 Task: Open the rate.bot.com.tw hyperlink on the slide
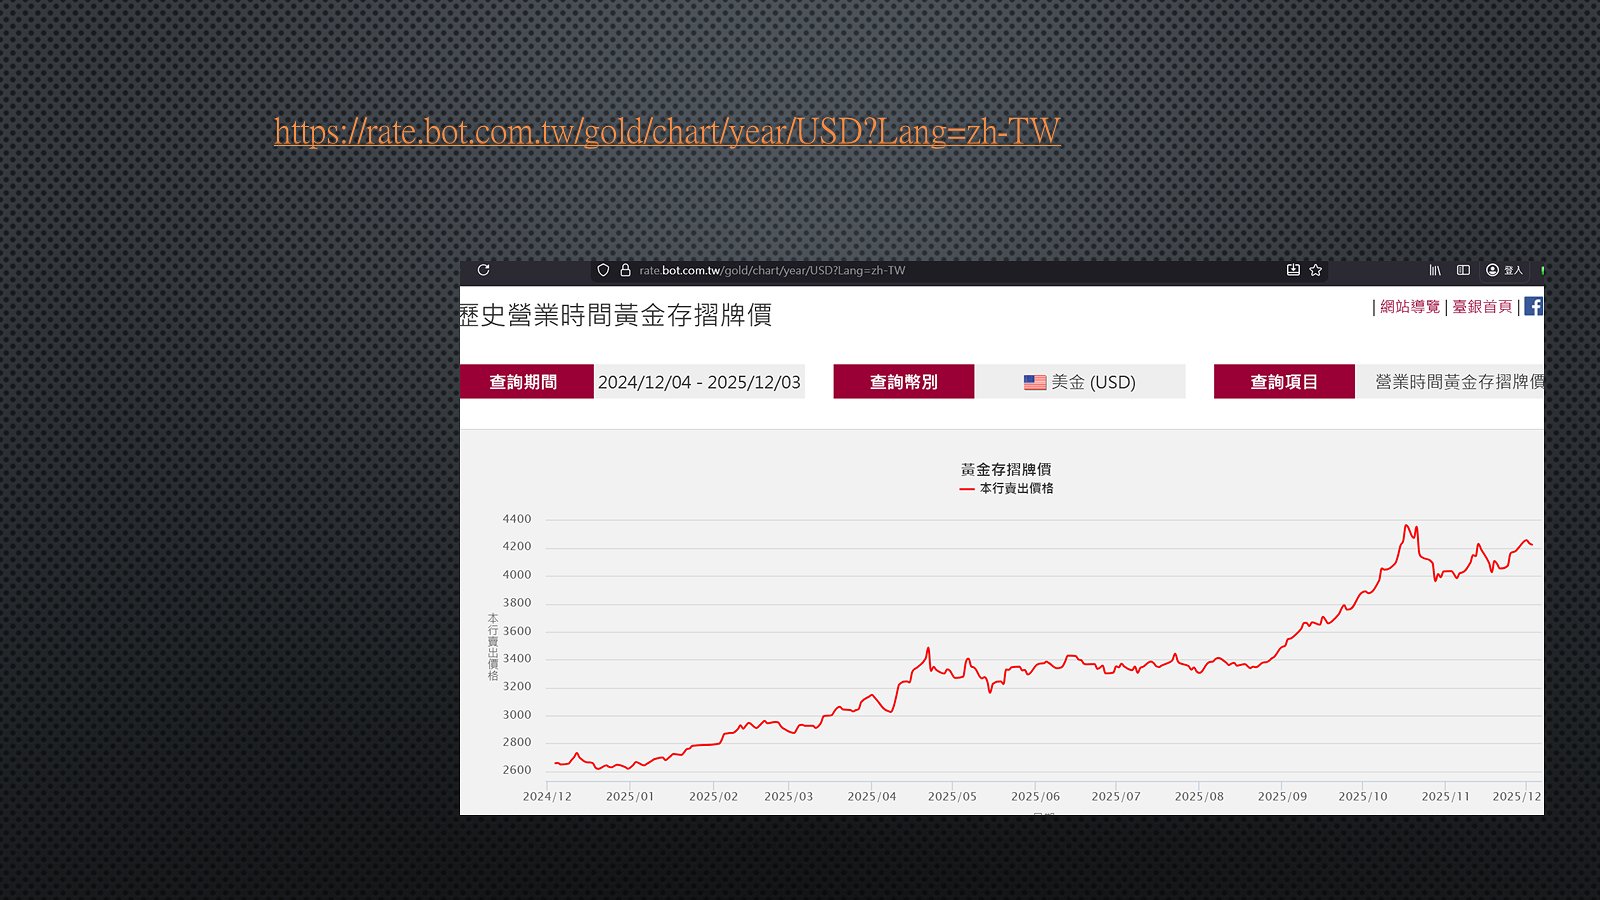(667, 132)
